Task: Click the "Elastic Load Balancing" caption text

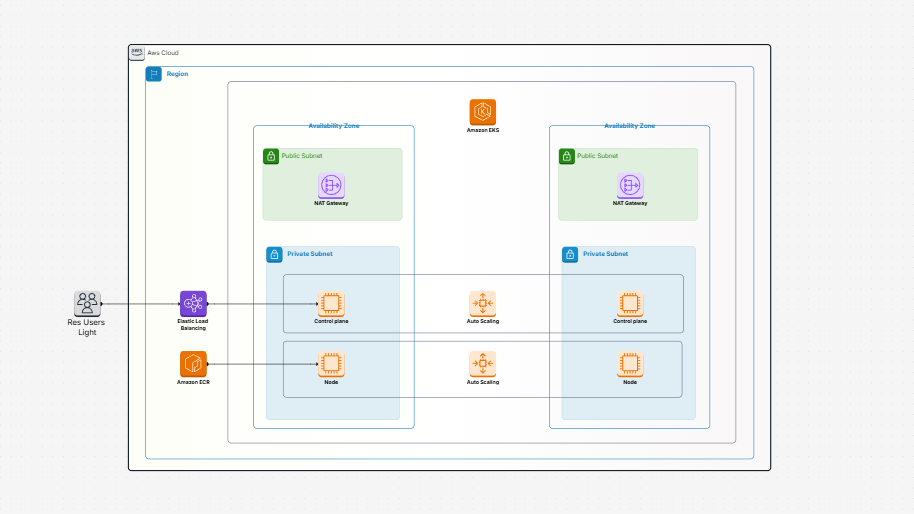Action: (x=193, y=325)
